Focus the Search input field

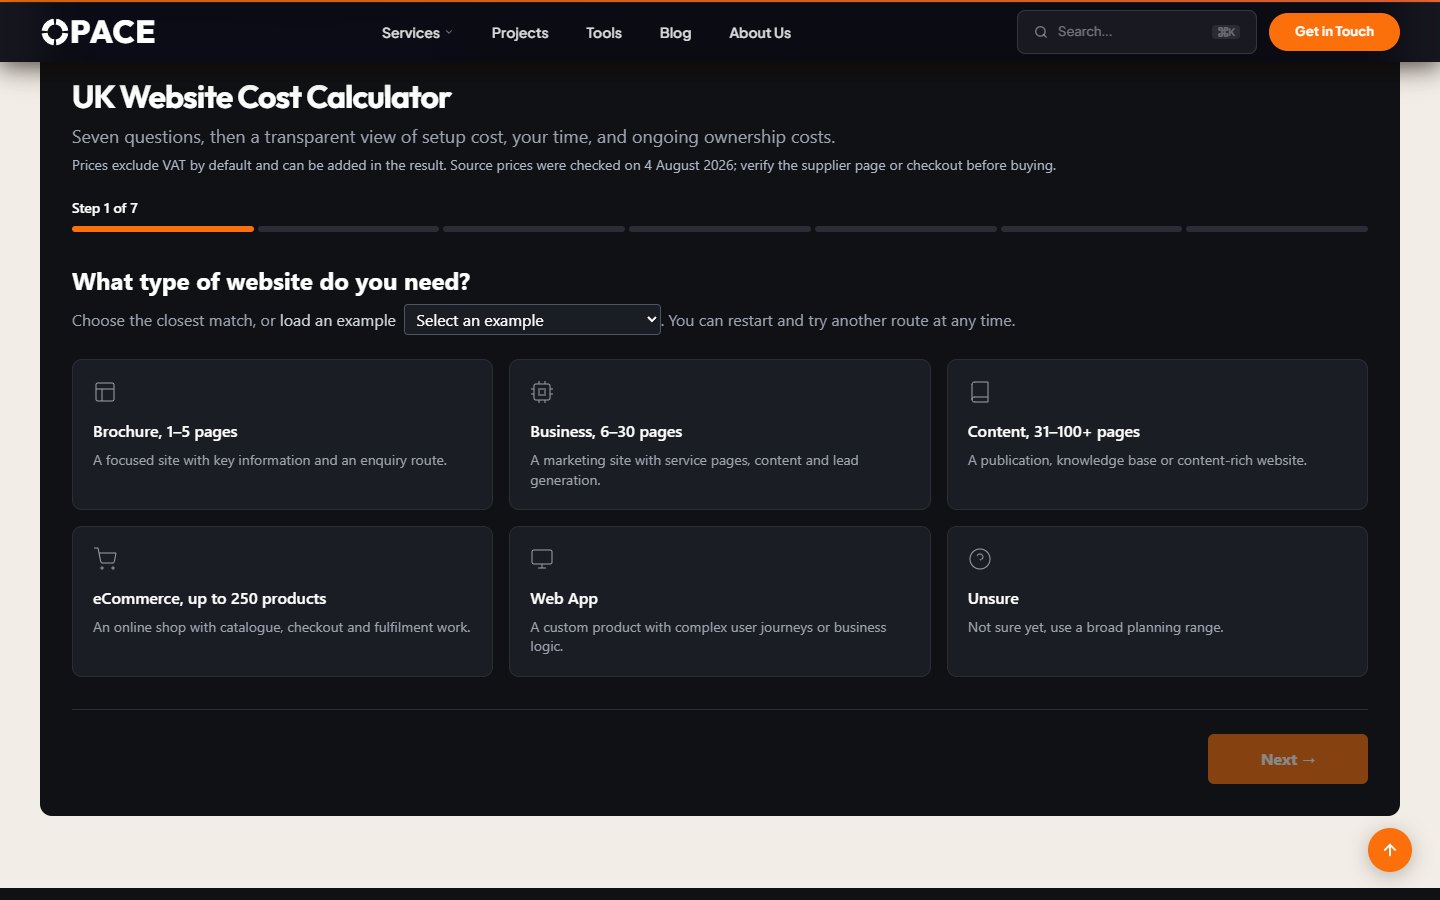tap(1137, 32)
